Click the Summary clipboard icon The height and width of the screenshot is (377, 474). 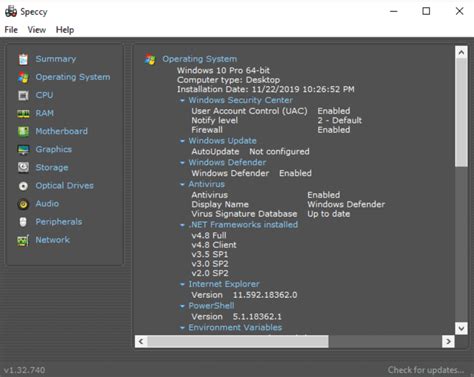point(23,59)
